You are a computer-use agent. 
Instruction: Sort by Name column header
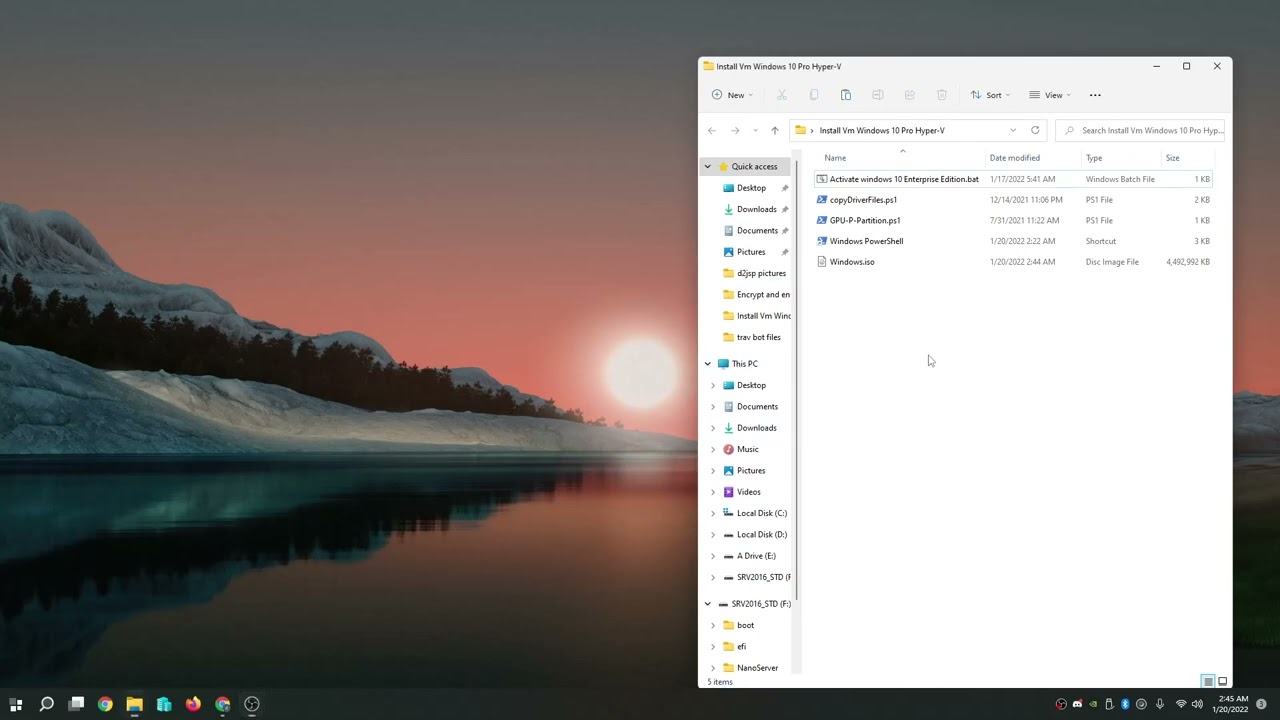pyautogui.click(x=835, y=158)
